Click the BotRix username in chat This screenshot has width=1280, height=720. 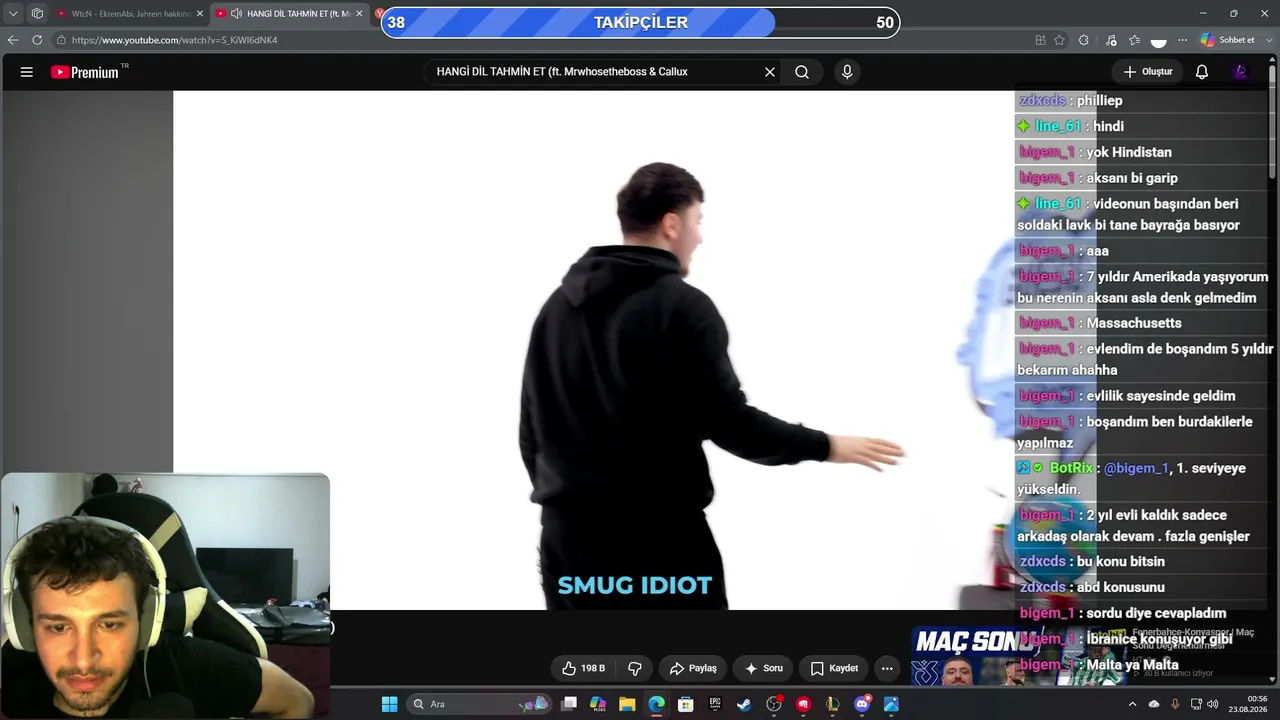tap(1071, 468)
